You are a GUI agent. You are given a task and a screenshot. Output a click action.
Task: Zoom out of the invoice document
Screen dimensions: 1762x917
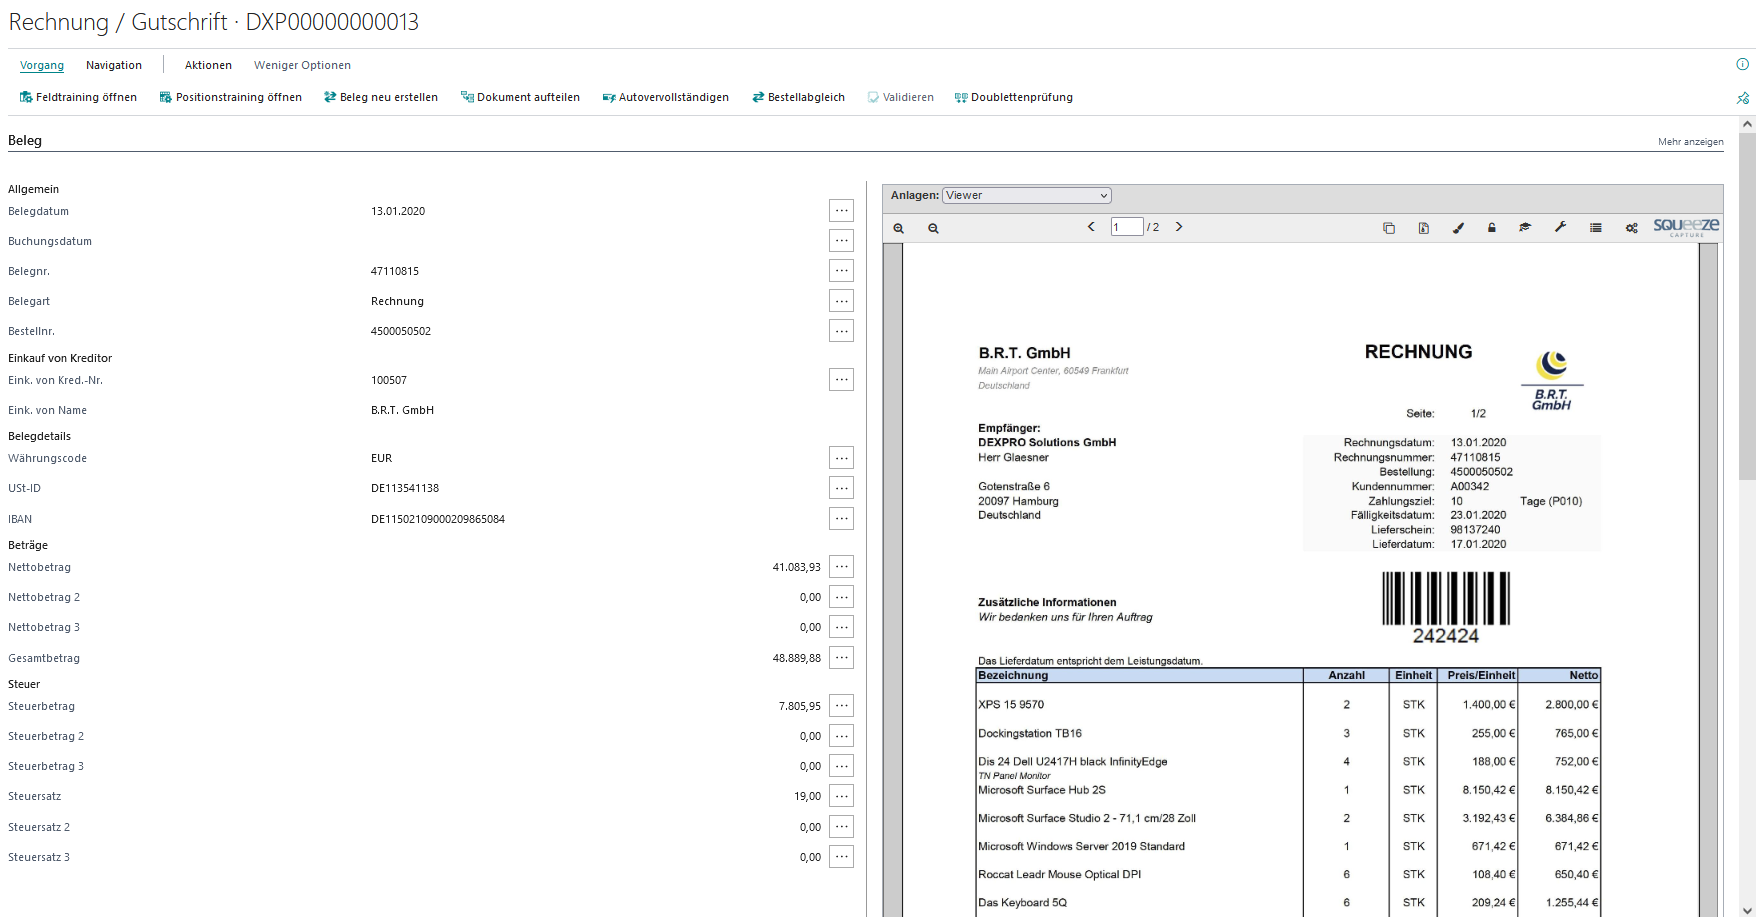(x=933, y=228)
